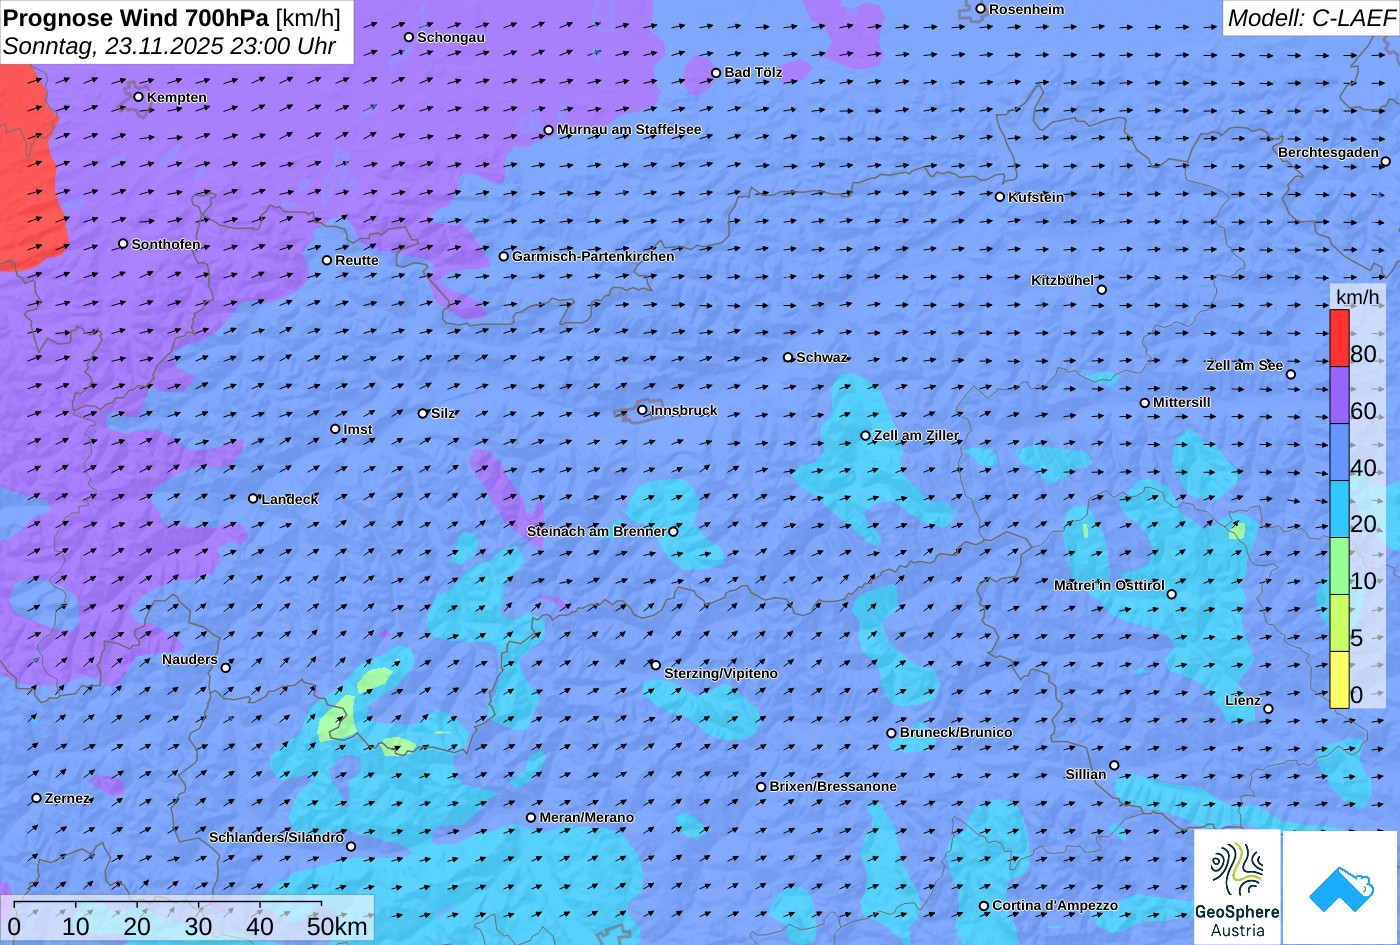1400x945 pixels.
Task: Click the Kempten city marker
Action: click(139, 97)
